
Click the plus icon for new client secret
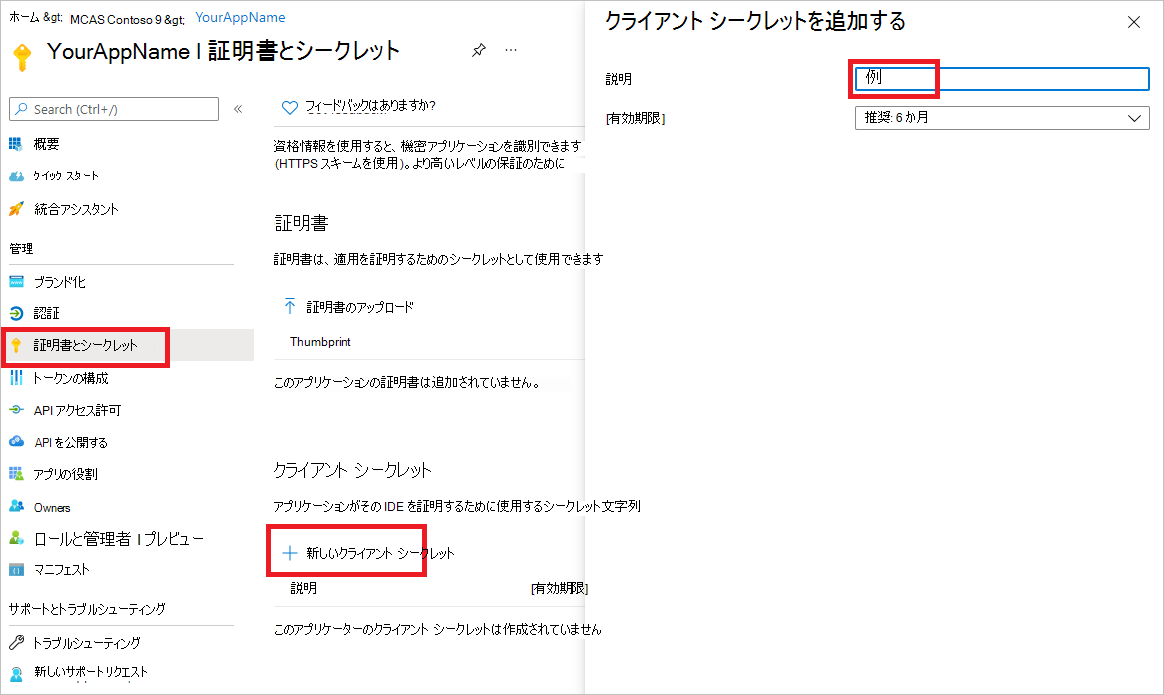(x=290, y=553)
